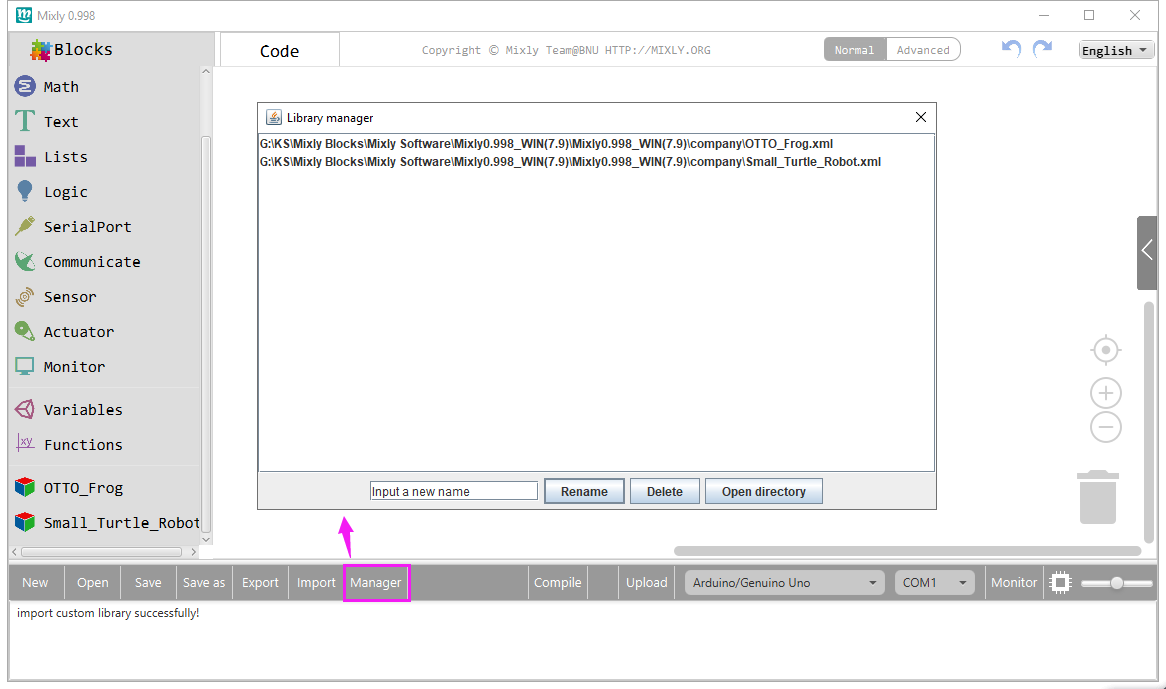
Task: Select the Variables category icon
Action: click(25, 409)
